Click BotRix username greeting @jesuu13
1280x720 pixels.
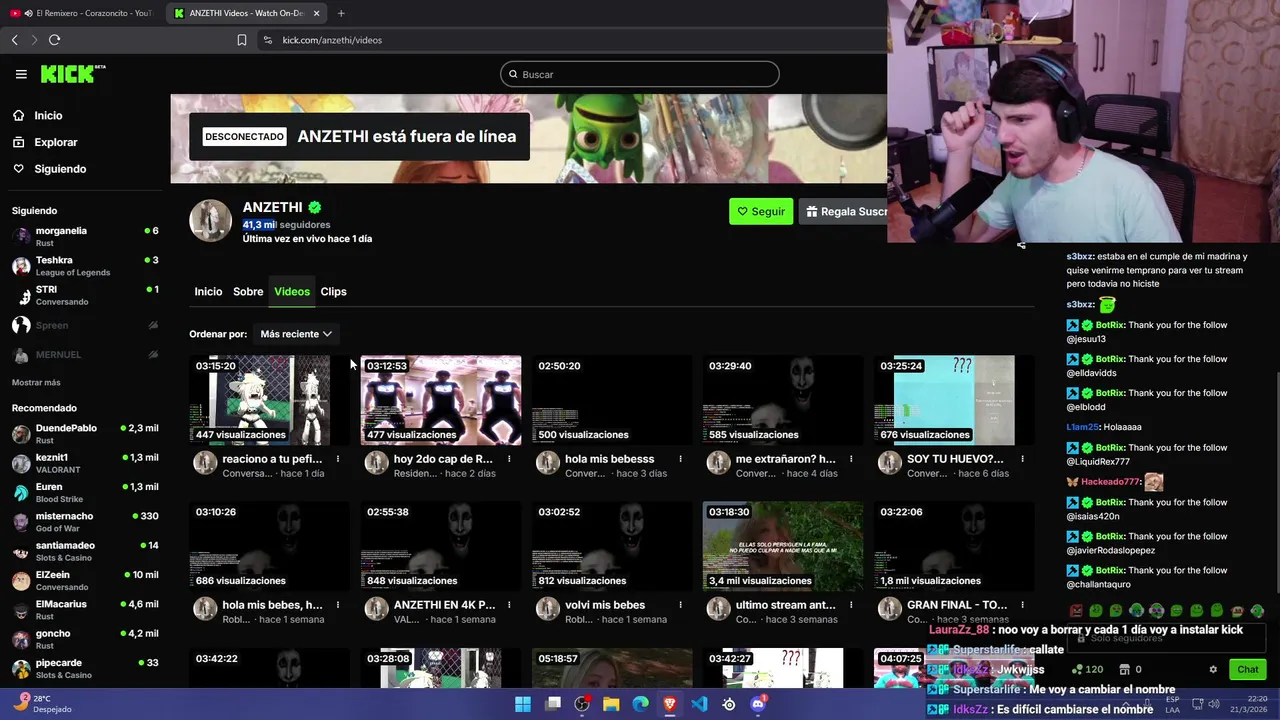[1110, 325]
